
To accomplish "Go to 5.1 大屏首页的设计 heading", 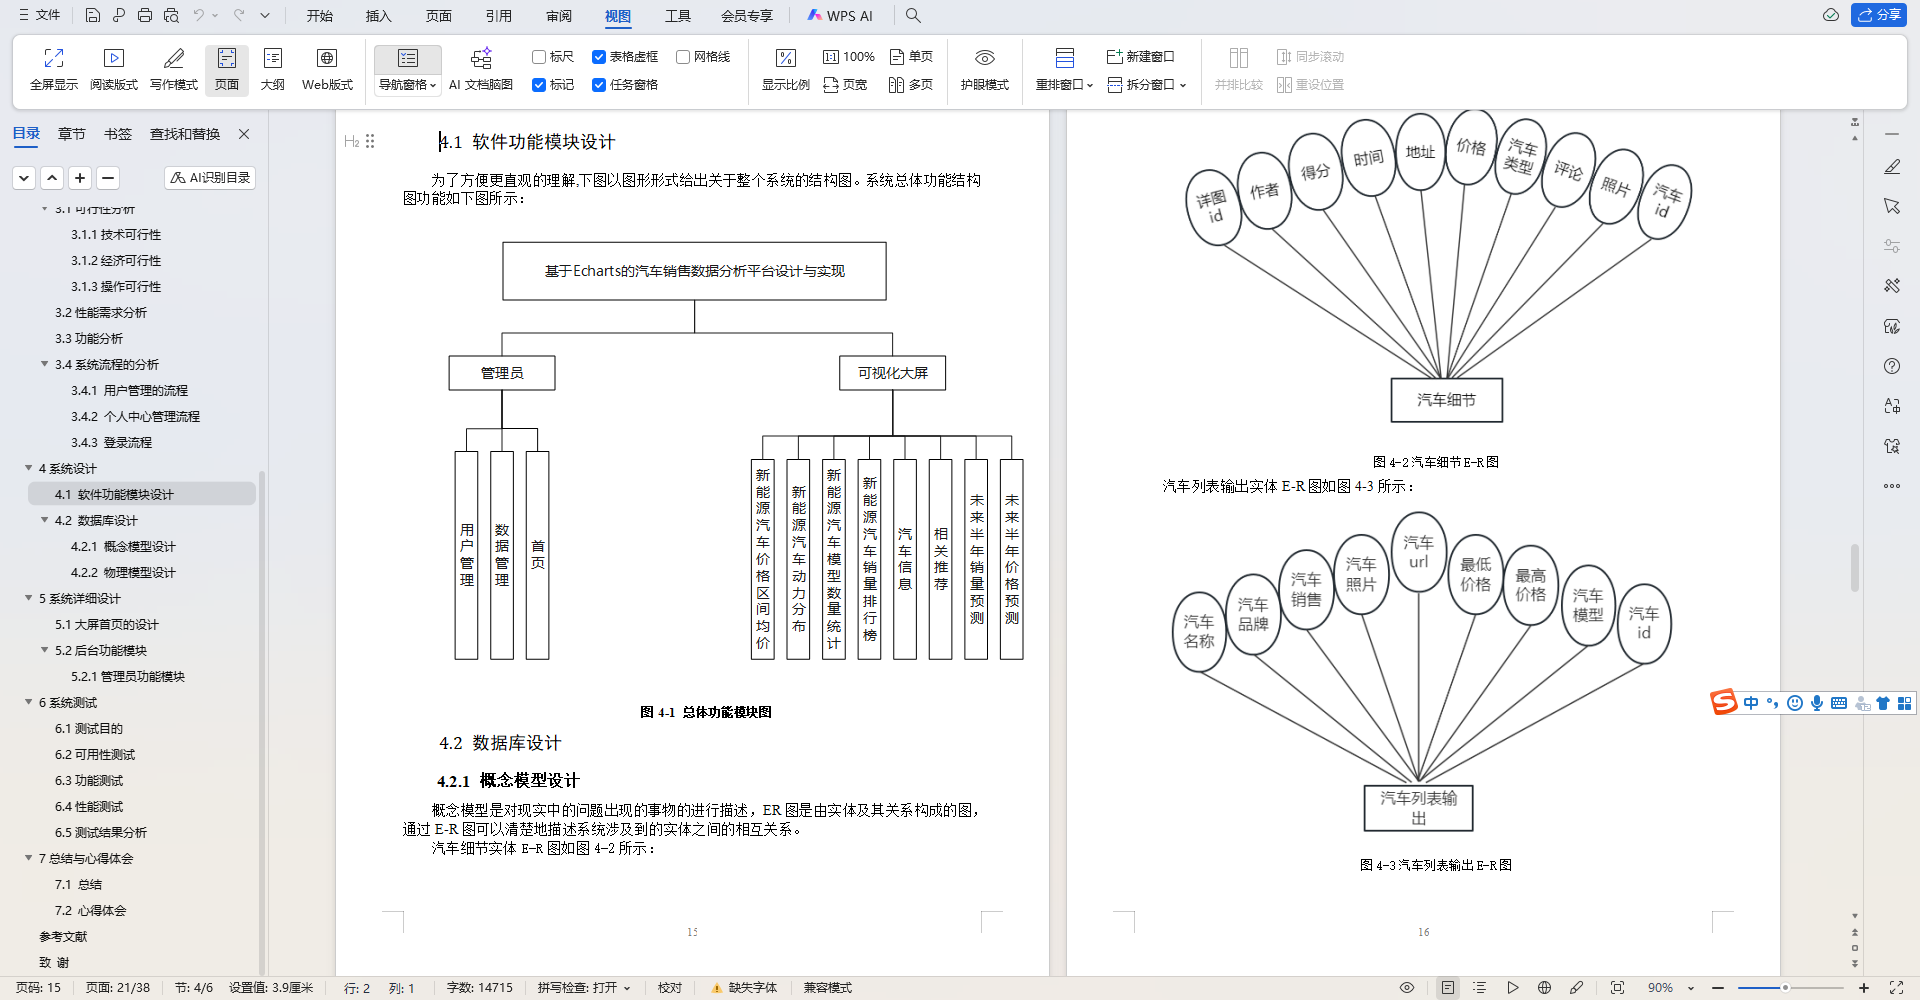I will (x=106, y=624).
